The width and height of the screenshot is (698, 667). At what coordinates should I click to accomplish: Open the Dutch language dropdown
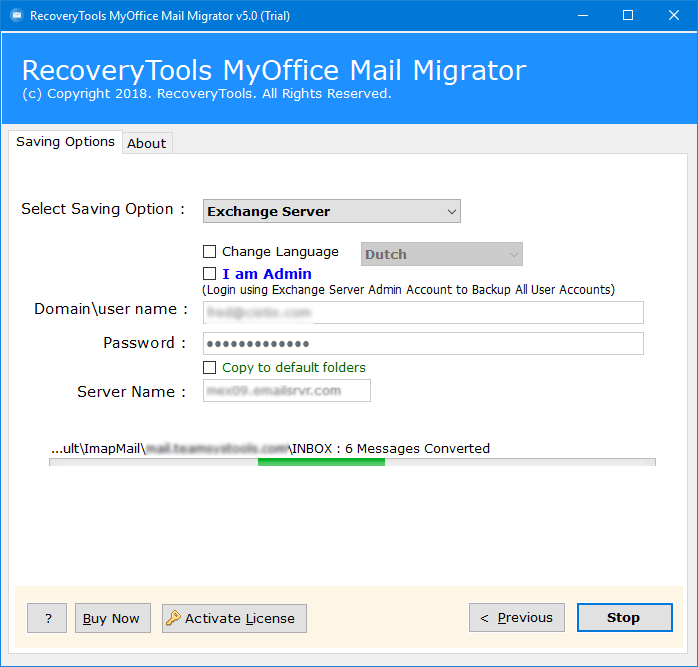442,254
